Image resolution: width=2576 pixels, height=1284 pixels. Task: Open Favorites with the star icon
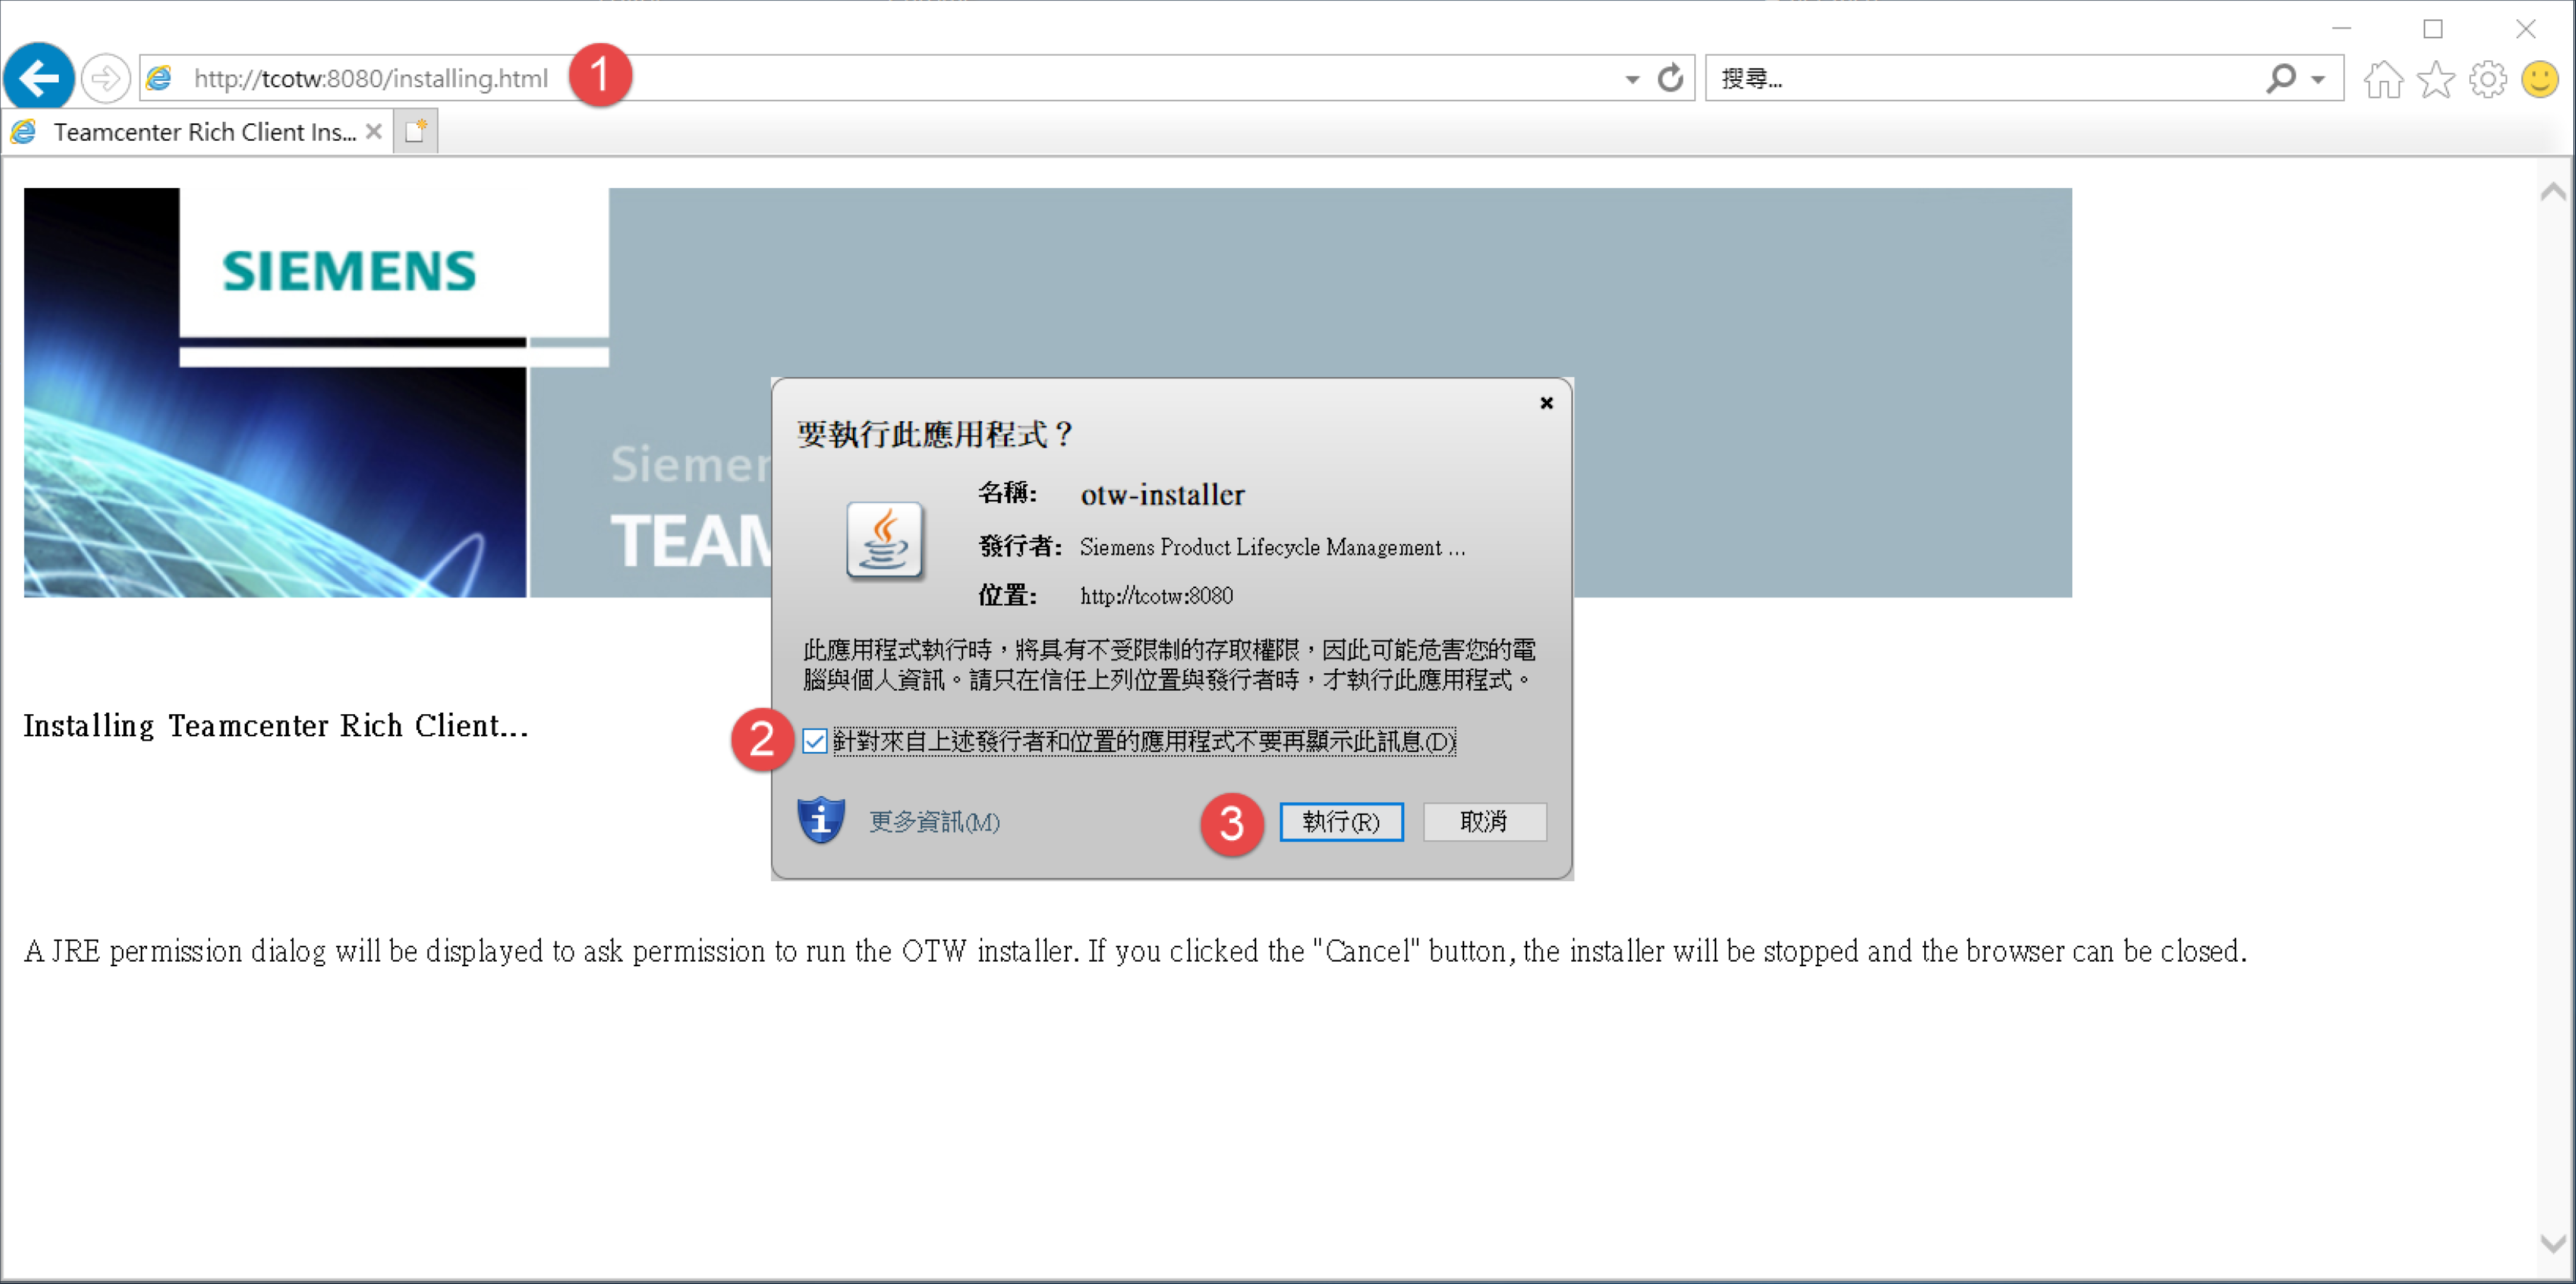click(2436, 79)
